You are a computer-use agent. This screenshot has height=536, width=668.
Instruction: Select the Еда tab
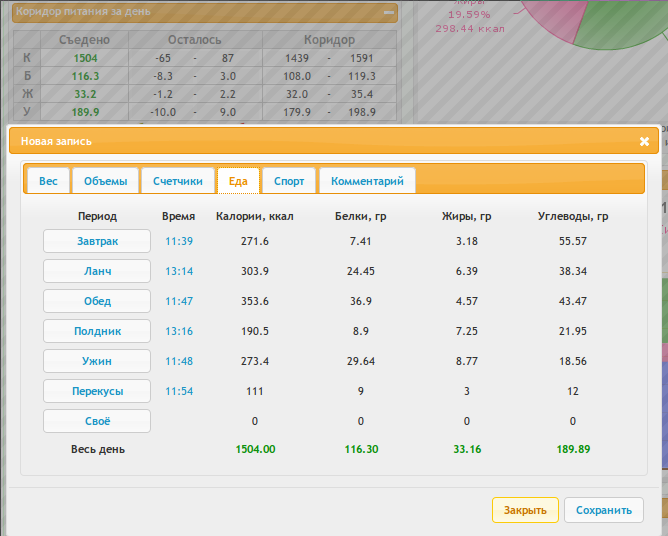click(238, 181)
